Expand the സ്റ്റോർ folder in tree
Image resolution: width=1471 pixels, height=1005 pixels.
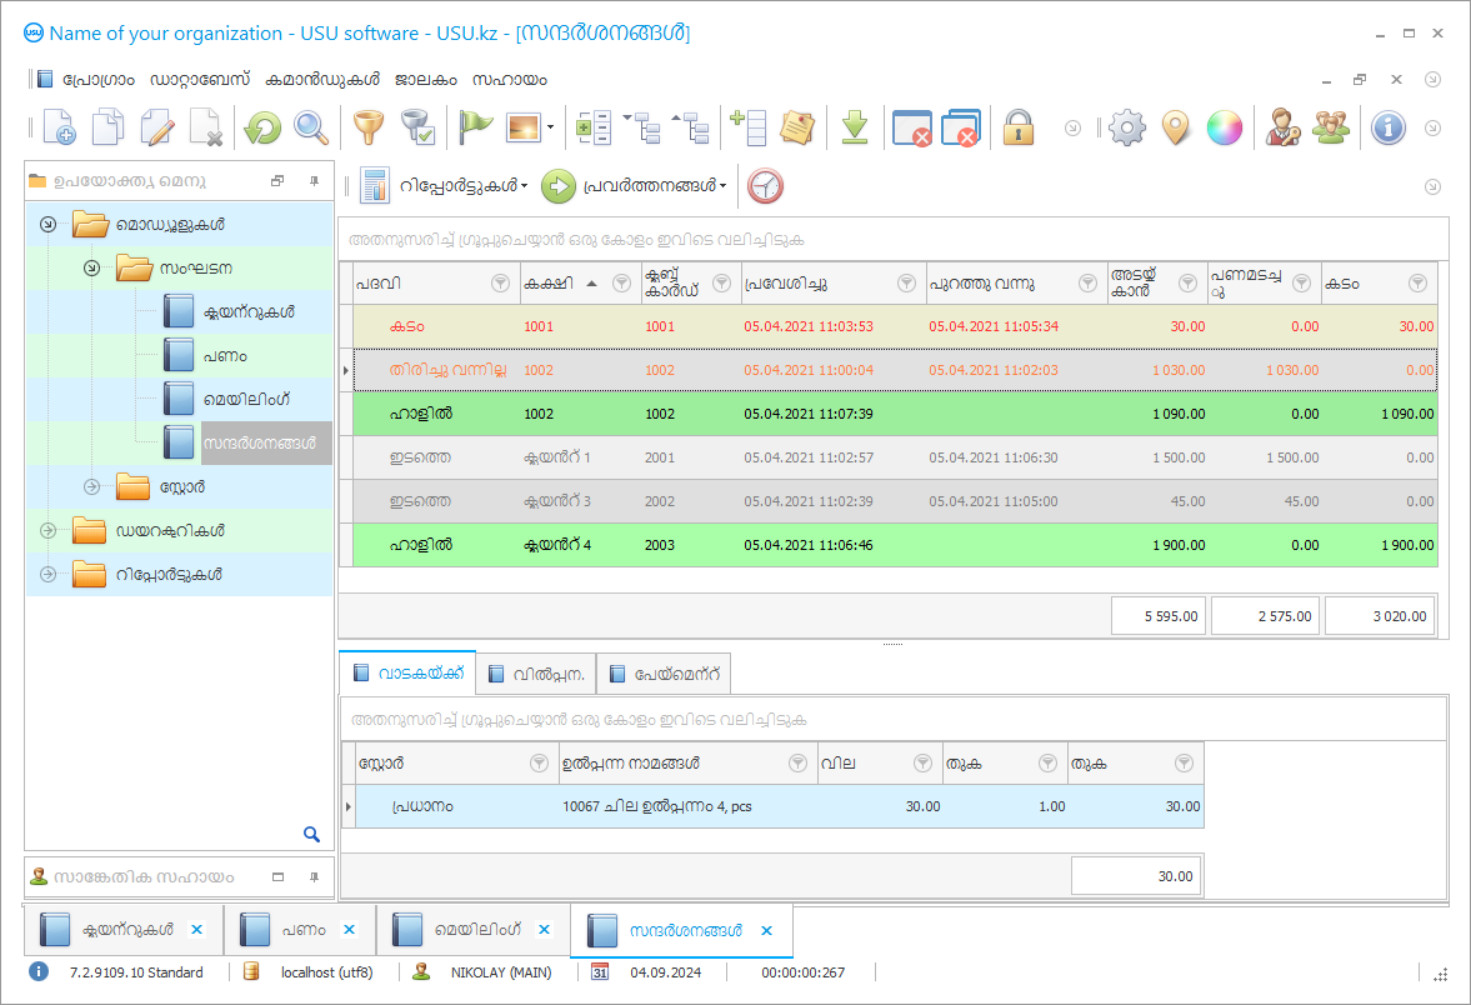pos(92,487)
